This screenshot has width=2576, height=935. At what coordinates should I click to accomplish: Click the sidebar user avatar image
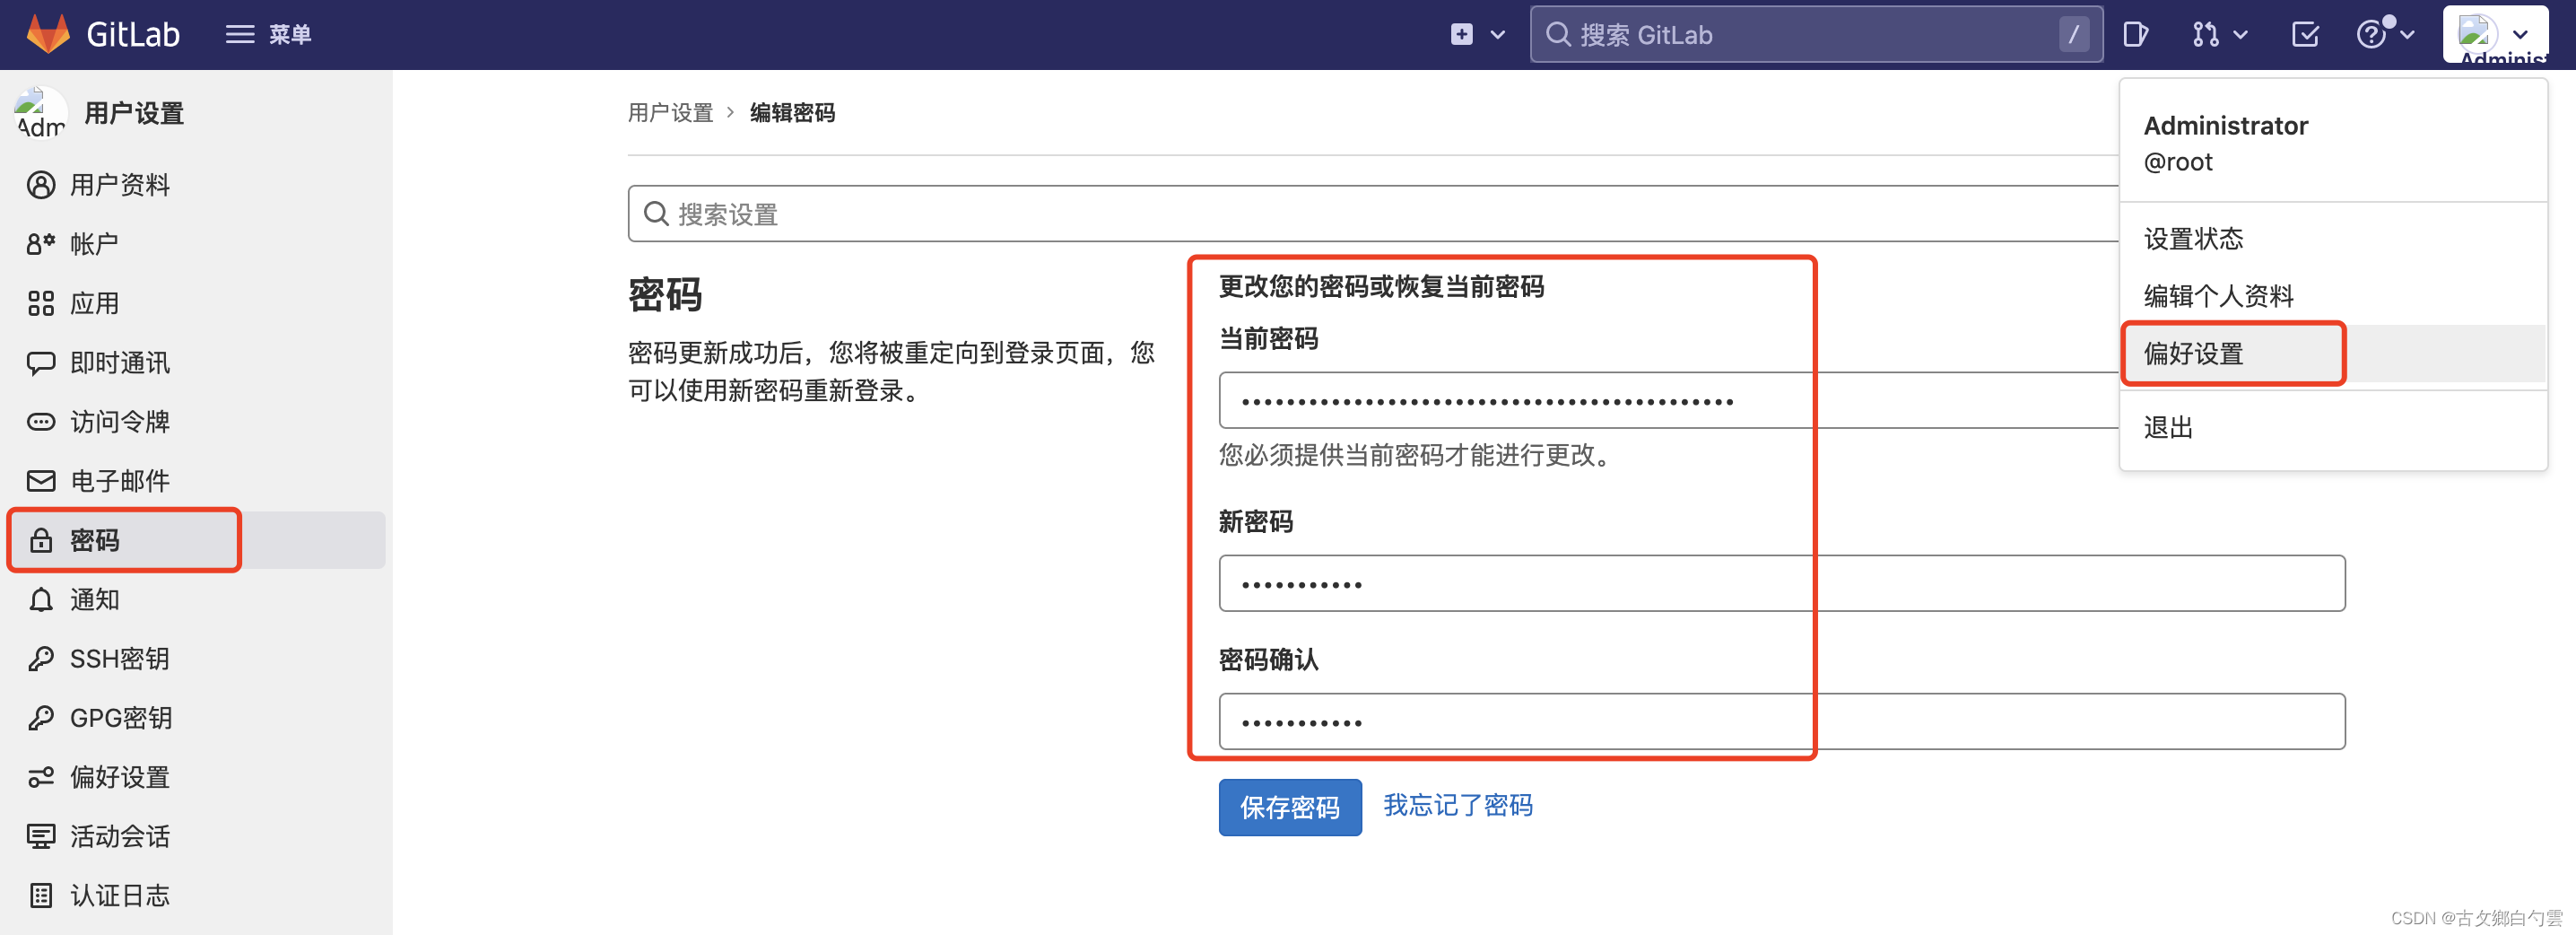tap(40, 113)
